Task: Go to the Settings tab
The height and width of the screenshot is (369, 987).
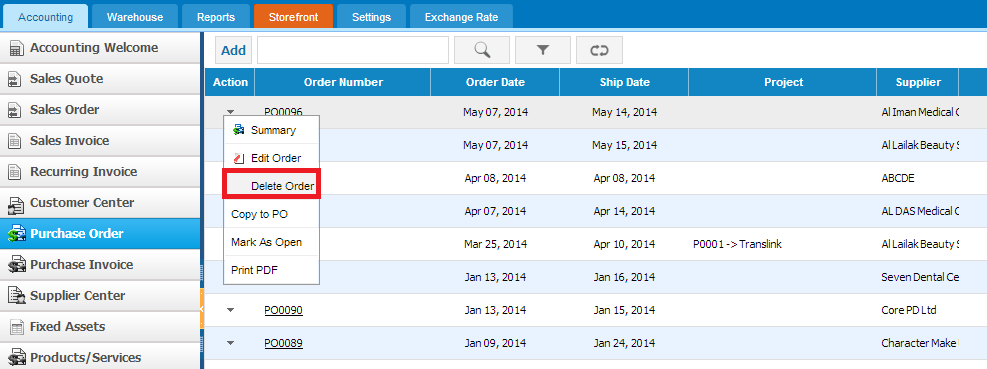Action: [x=371, y=17]
